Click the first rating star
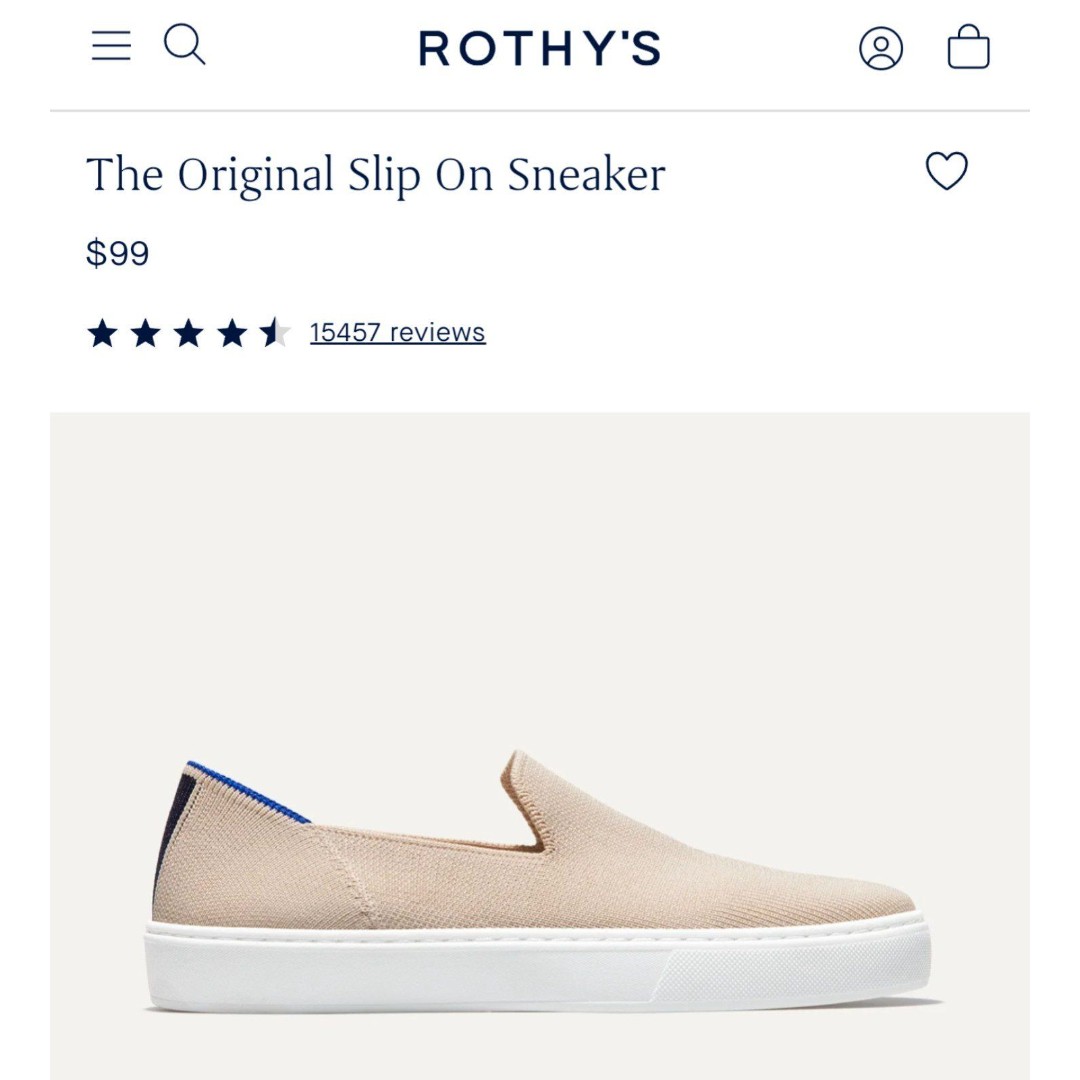The height and width of the screenshot is (1080, 1080). point(103,333)
